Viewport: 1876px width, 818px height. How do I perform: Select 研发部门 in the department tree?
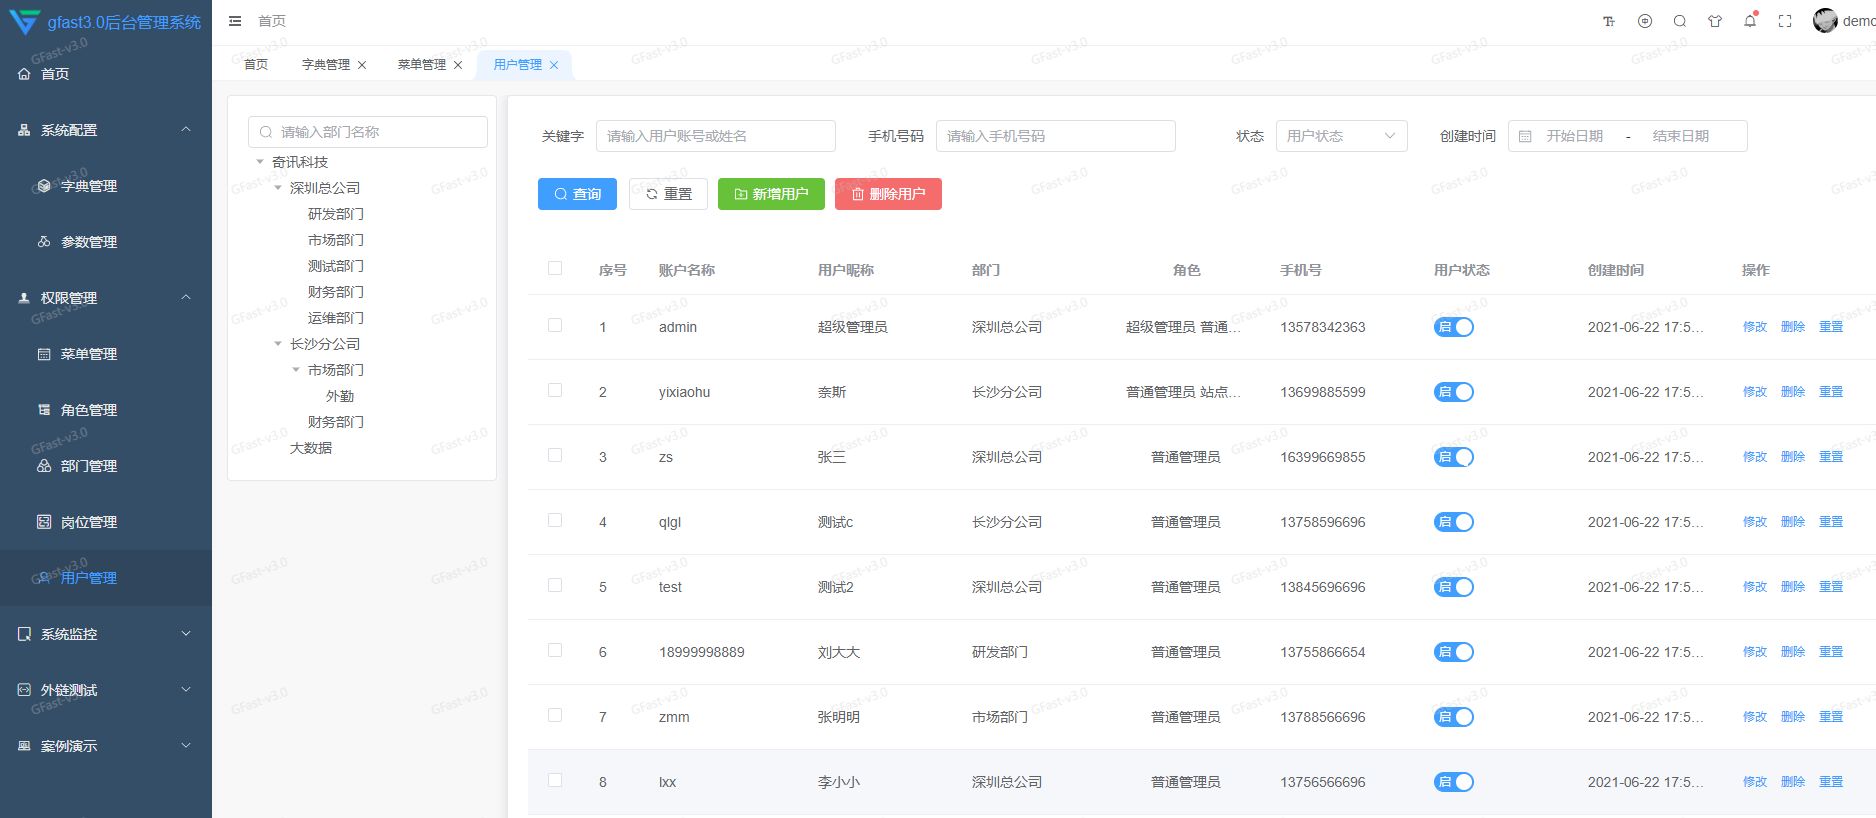[x=336, y=214]
